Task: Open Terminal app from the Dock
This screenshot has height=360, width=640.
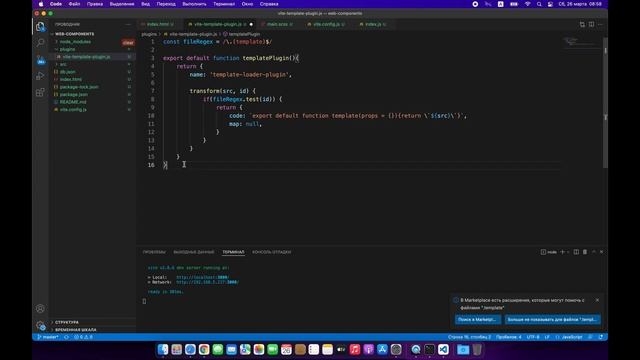Action: (429, 349)
